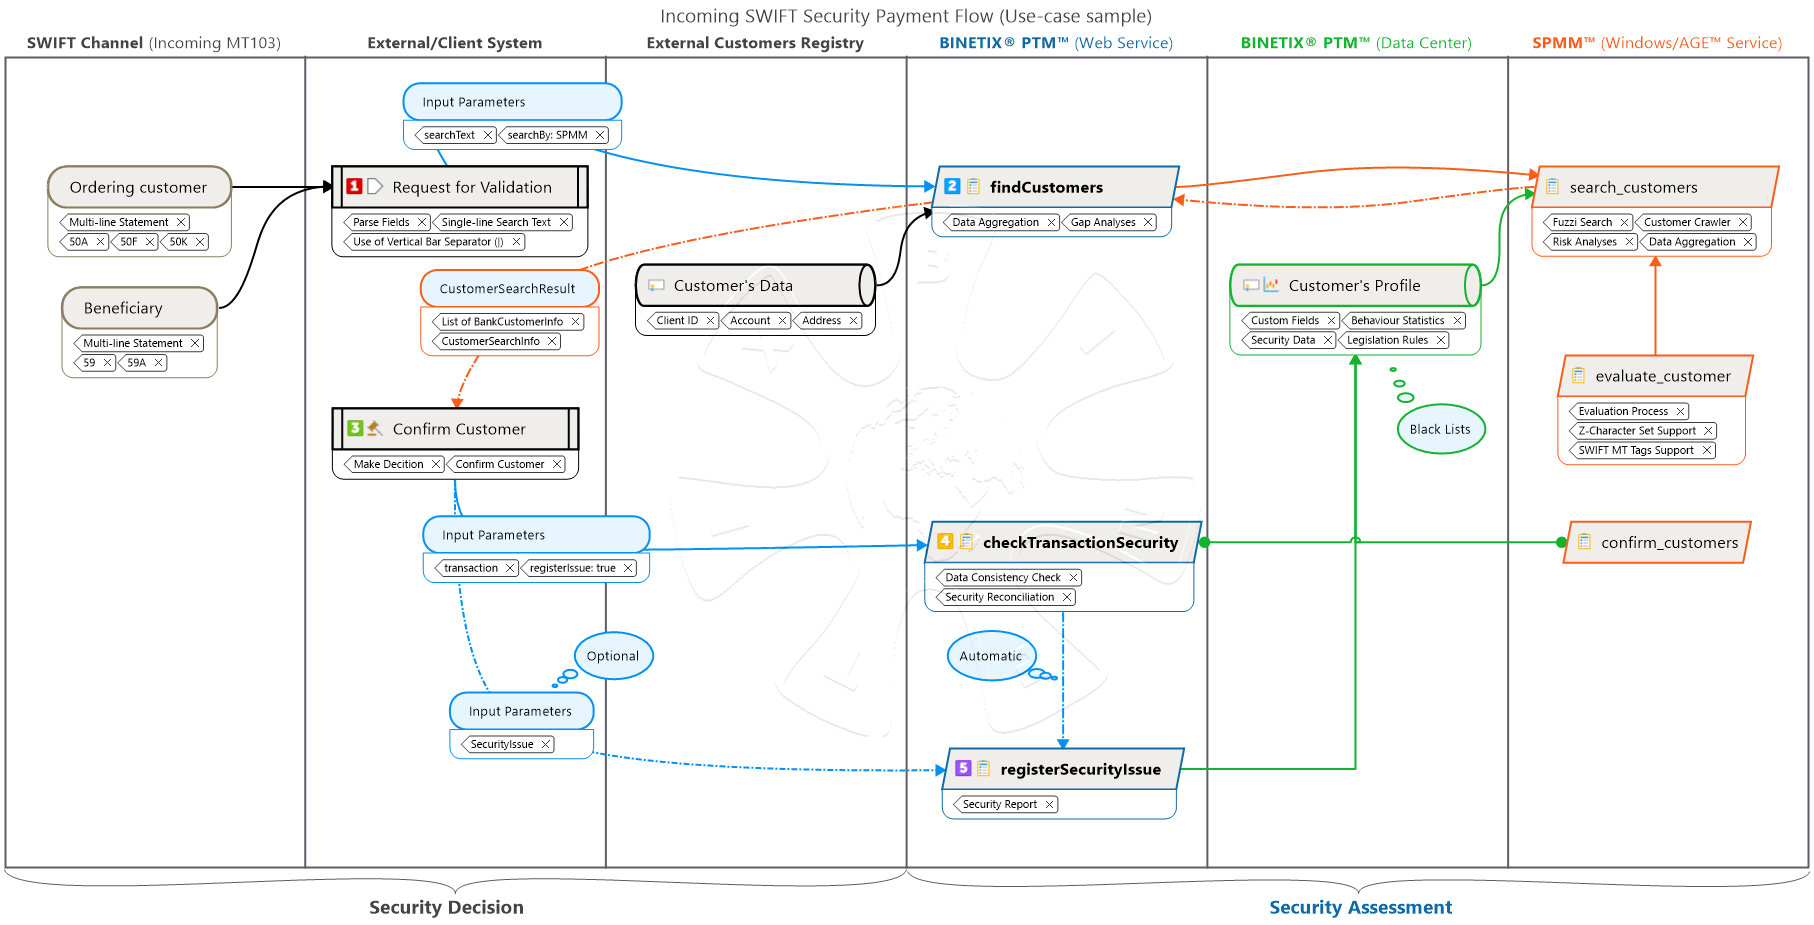The image size is (1814, 925).
Task: Select the Ordering customer node
Action: (x=139, y=187)
